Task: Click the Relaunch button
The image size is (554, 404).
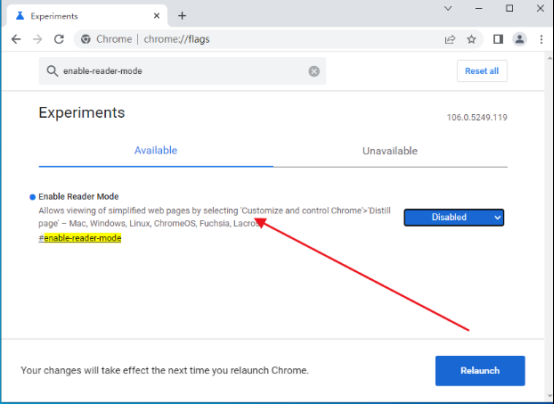Action: click(x=480, y=371)
